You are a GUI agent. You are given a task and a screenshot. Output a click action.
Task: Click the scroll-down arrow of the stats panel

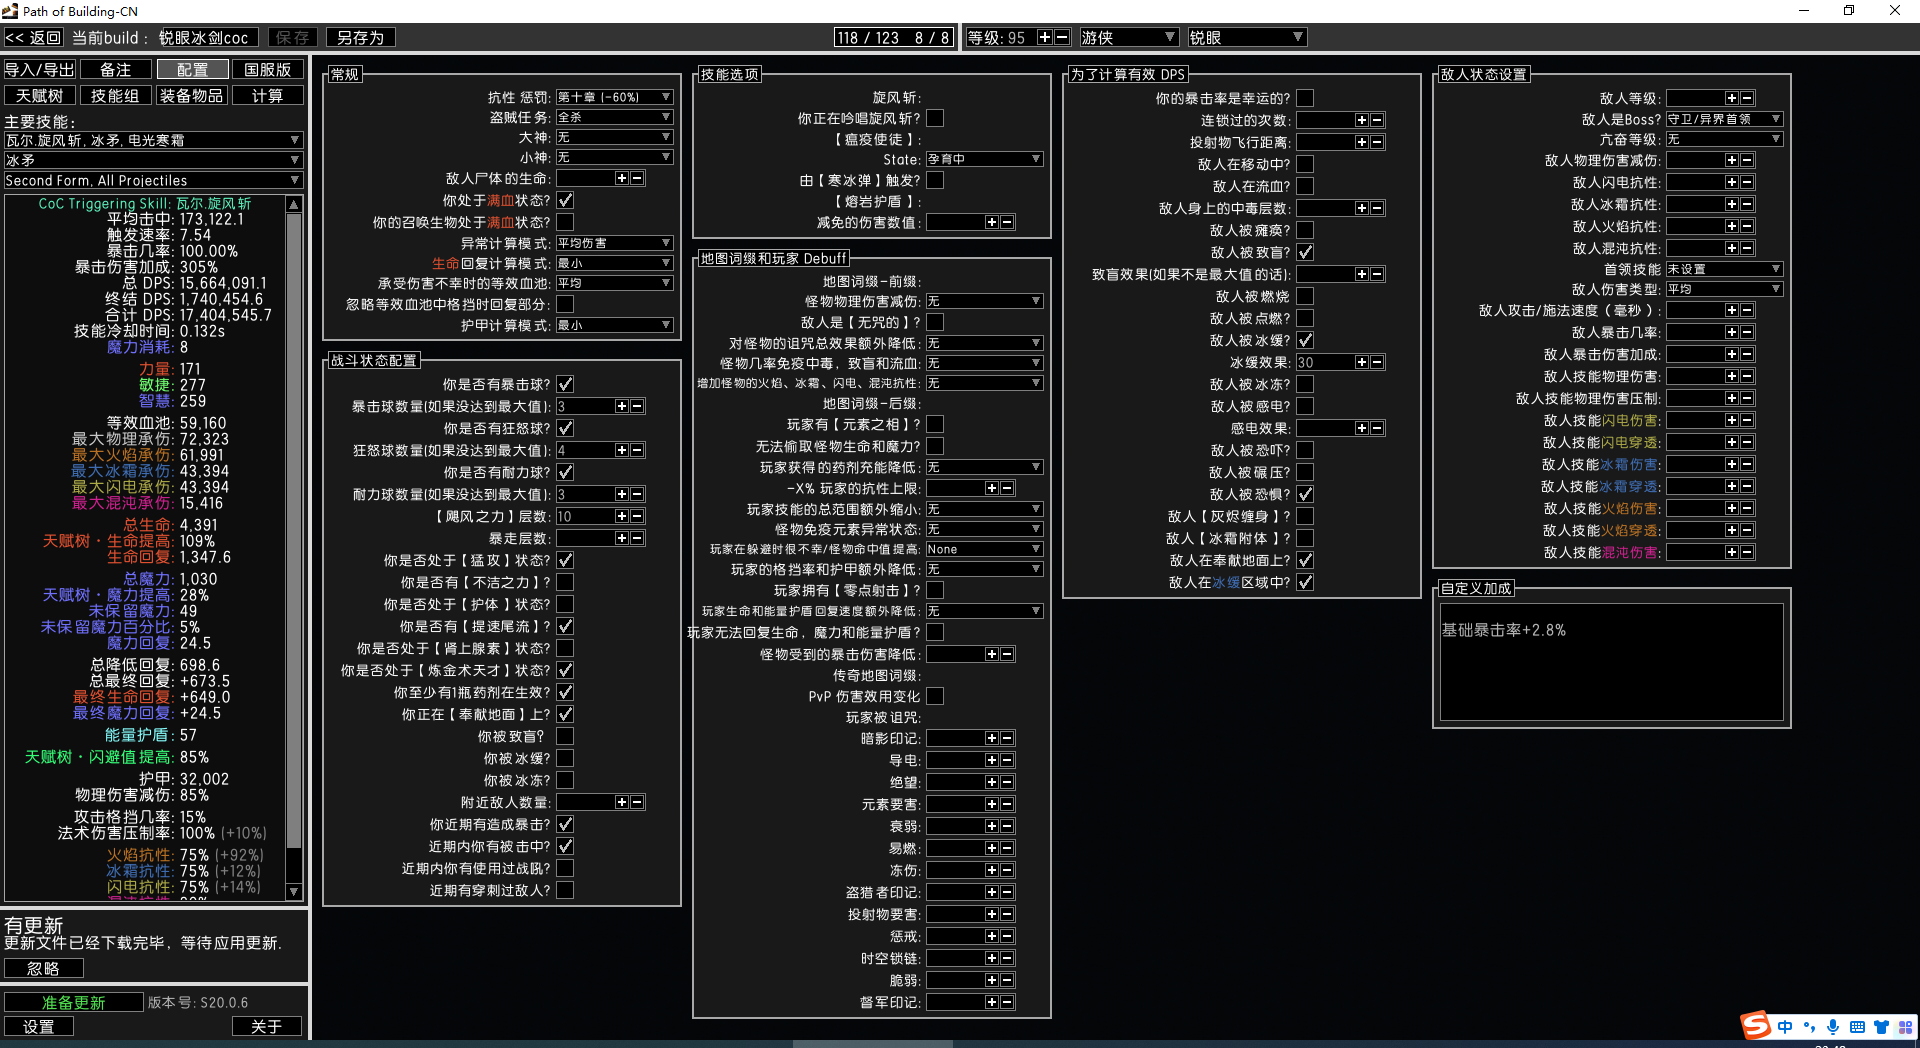pos(294,891)
